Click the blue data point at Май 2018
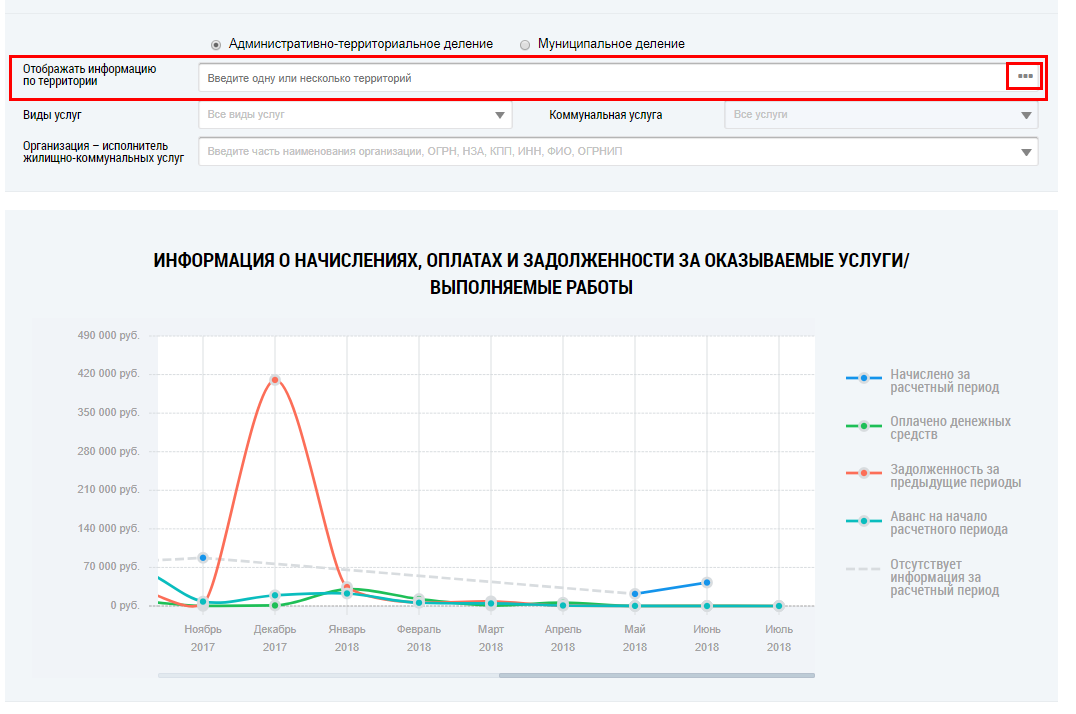 point(635,594)
